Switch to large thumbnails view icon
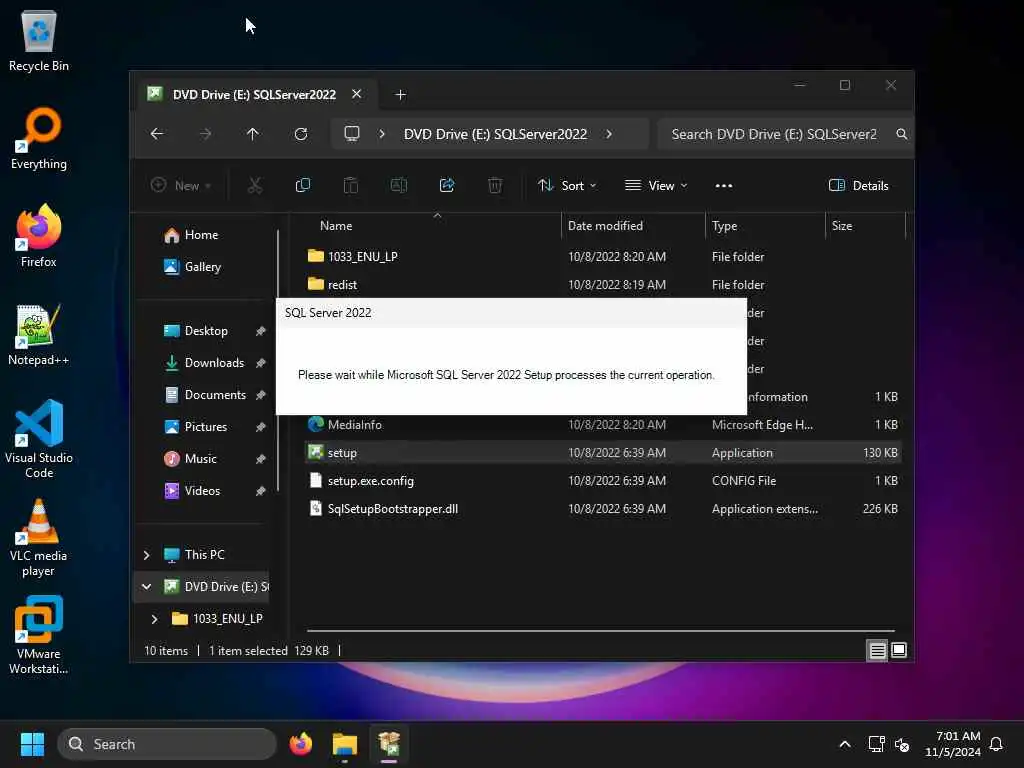Viewport: 1024px width, 768px height. tap(899, 650)
